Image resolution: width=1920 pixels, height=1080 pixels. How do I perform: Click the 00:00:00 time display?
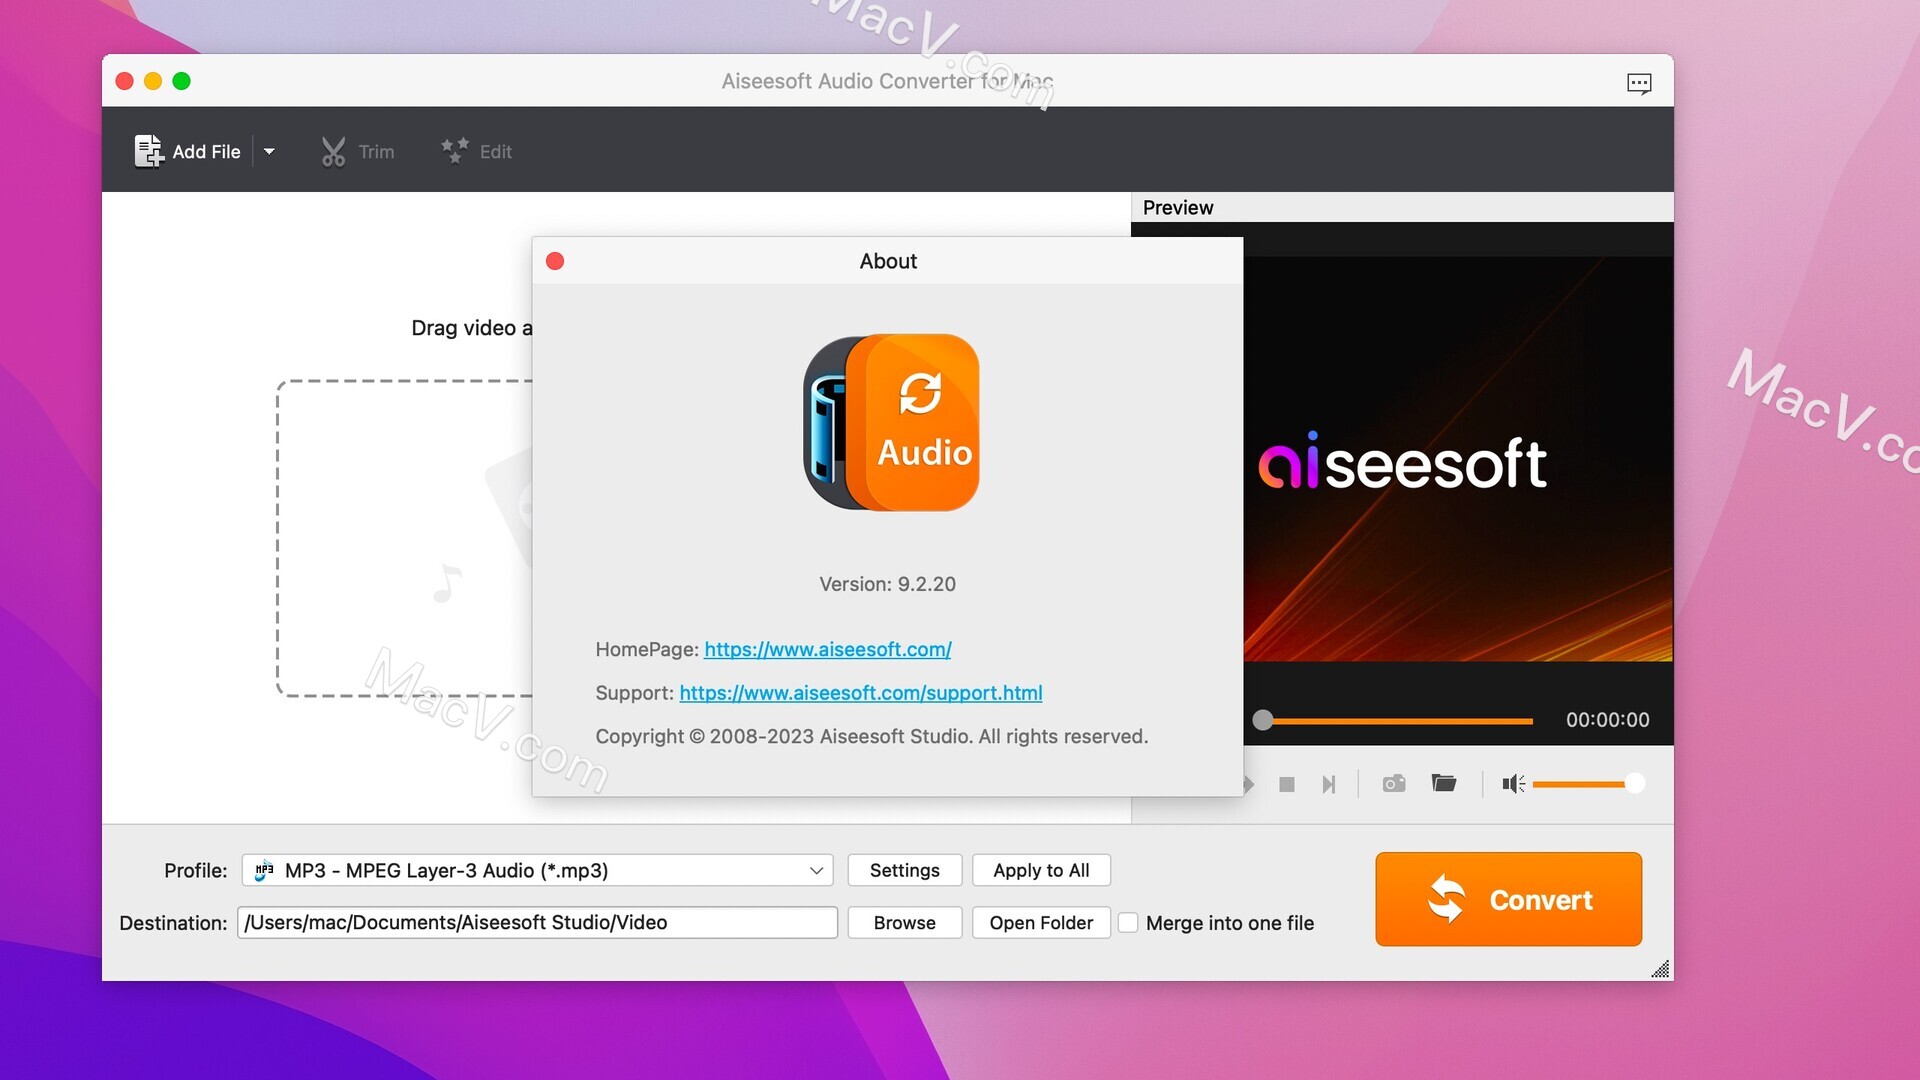tap(1607, 720)
